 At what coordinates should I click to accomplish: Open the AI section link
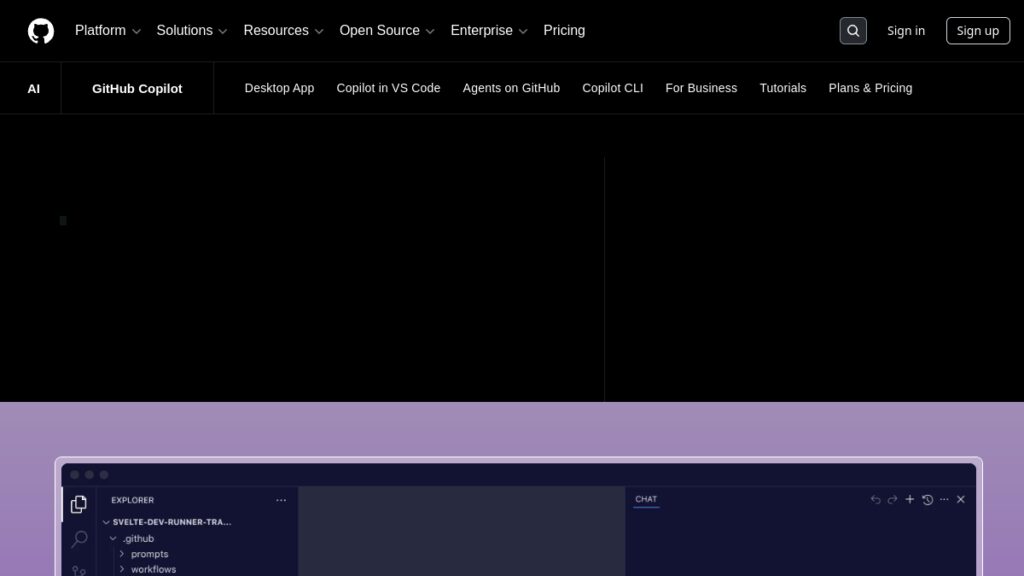[33, 89]
